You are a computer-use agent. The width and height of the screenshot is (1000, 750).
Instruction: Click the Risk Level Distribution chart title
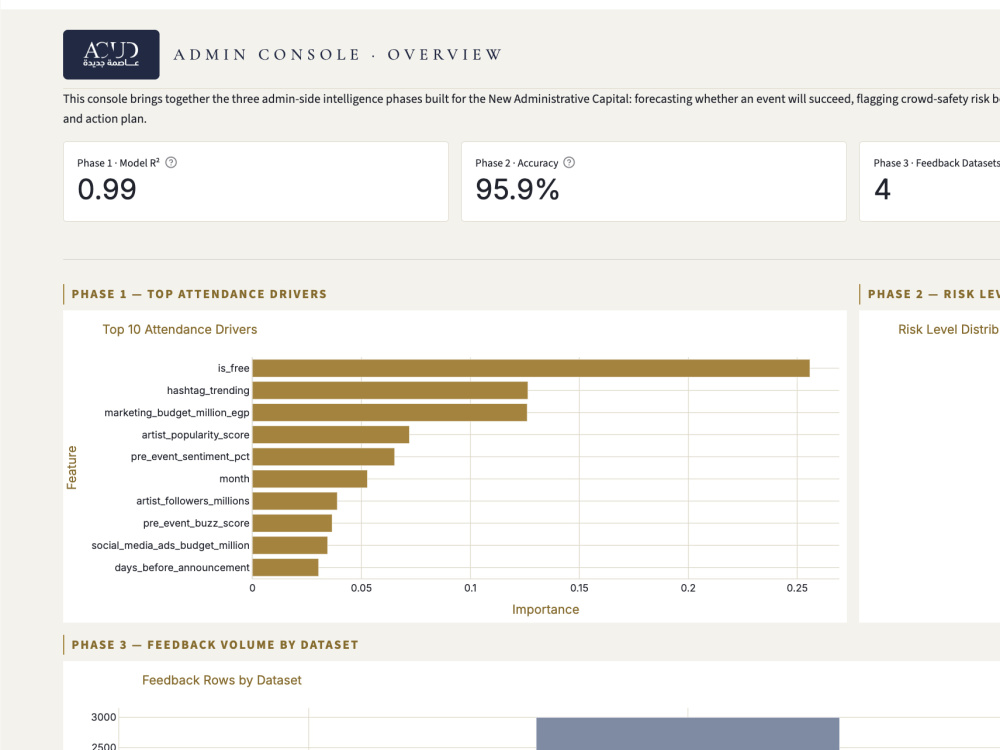tap(948, 330)
